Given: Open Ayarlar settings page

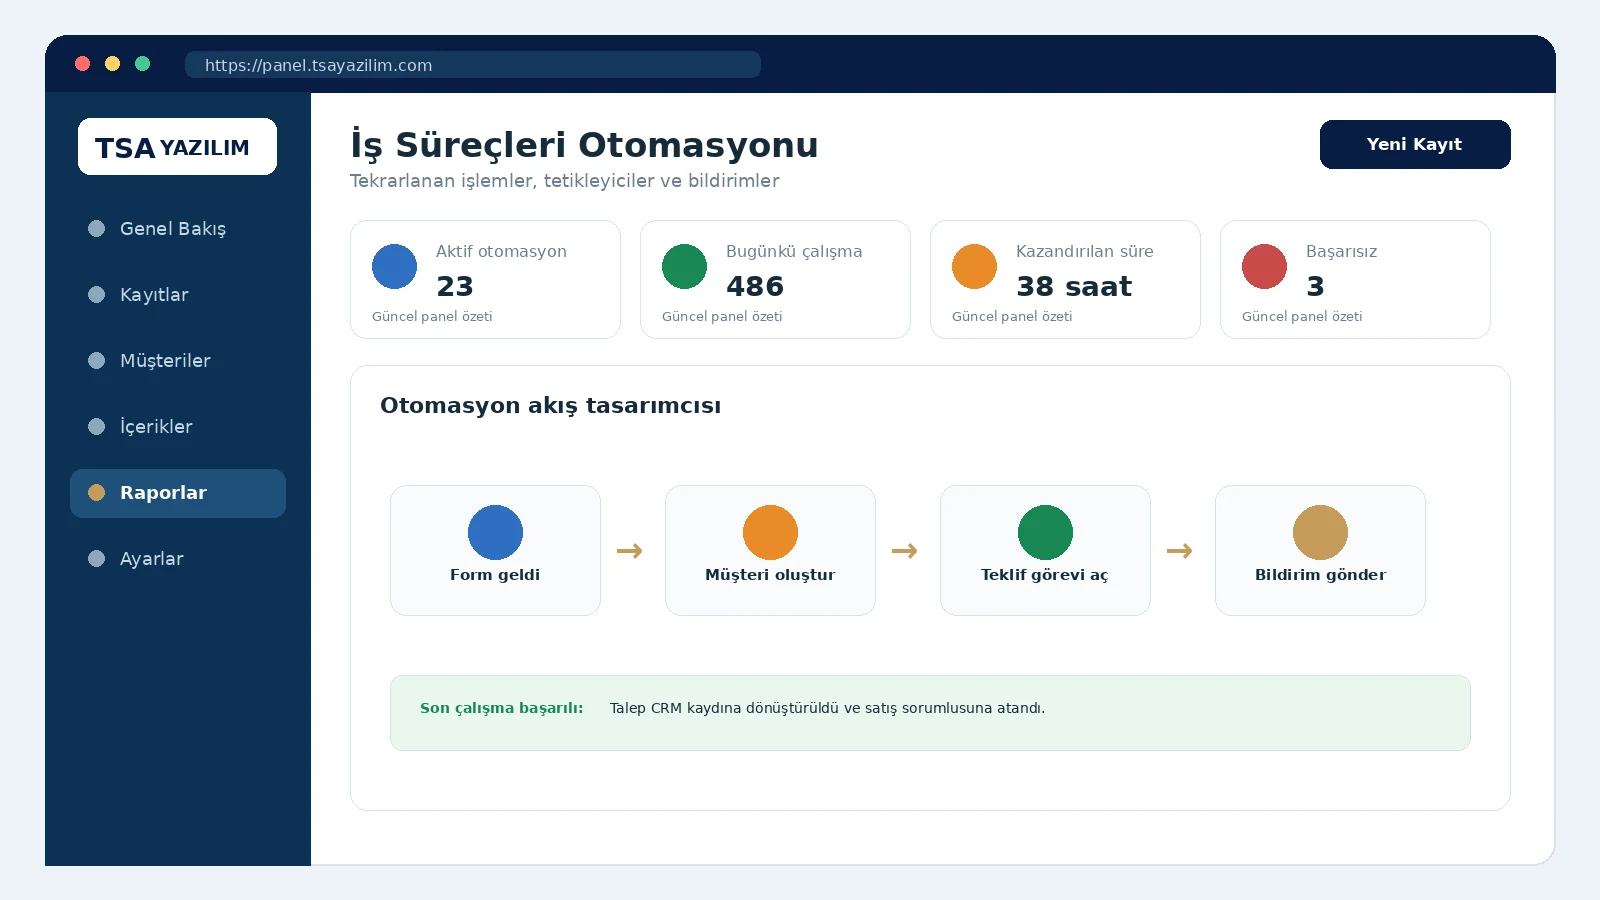Looking at the screenshot, I should [178, 558].
